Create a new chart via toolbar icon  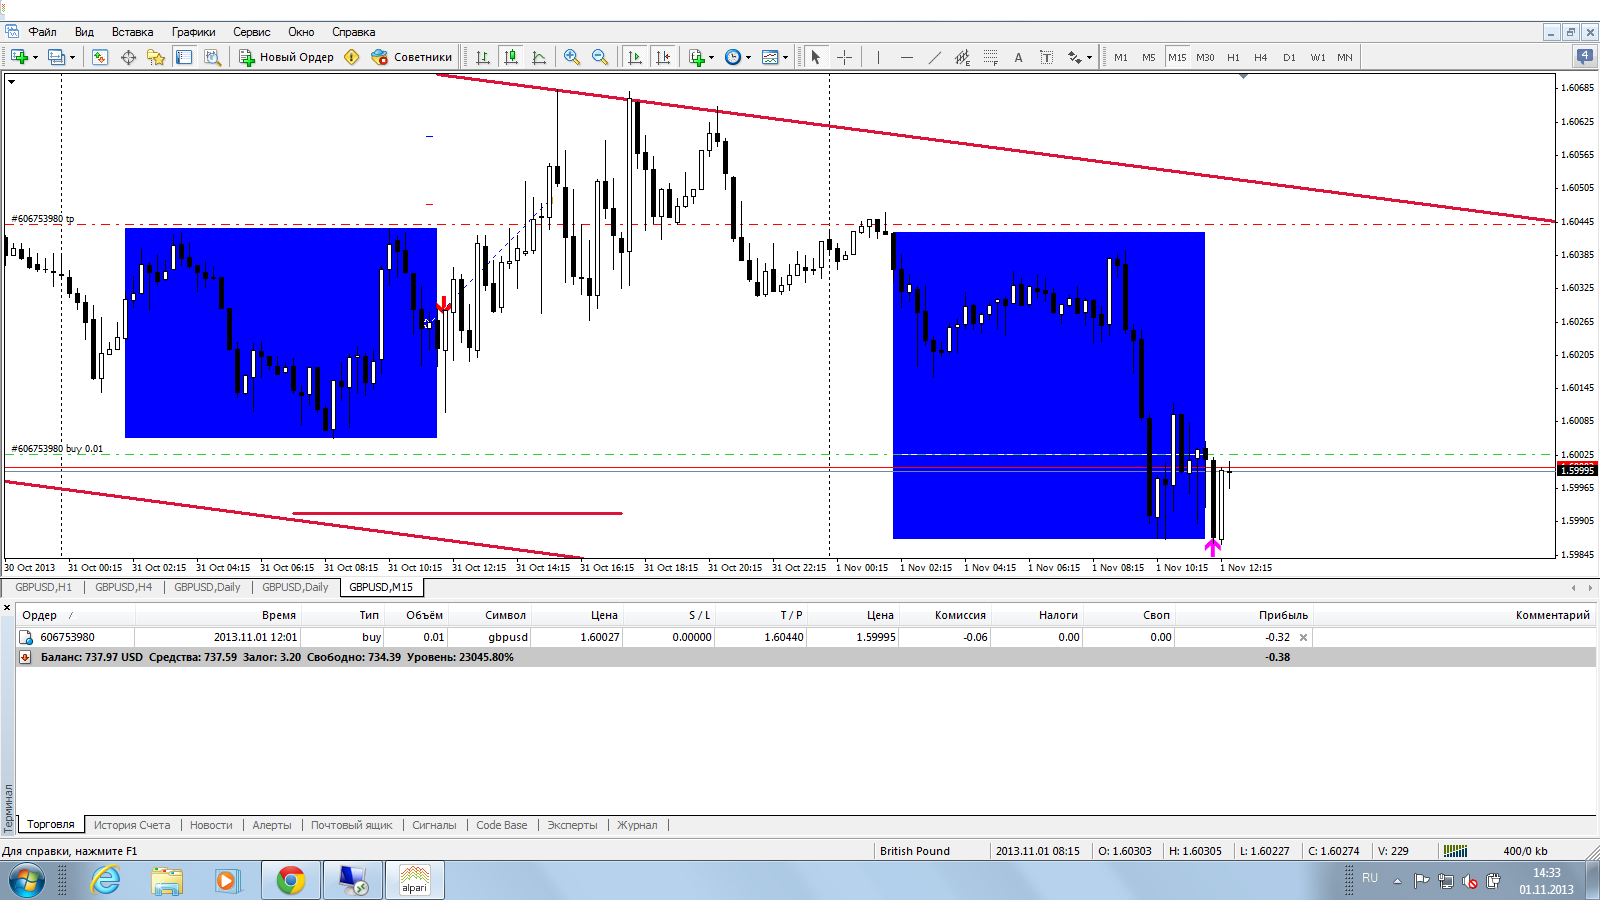point(19,57)
